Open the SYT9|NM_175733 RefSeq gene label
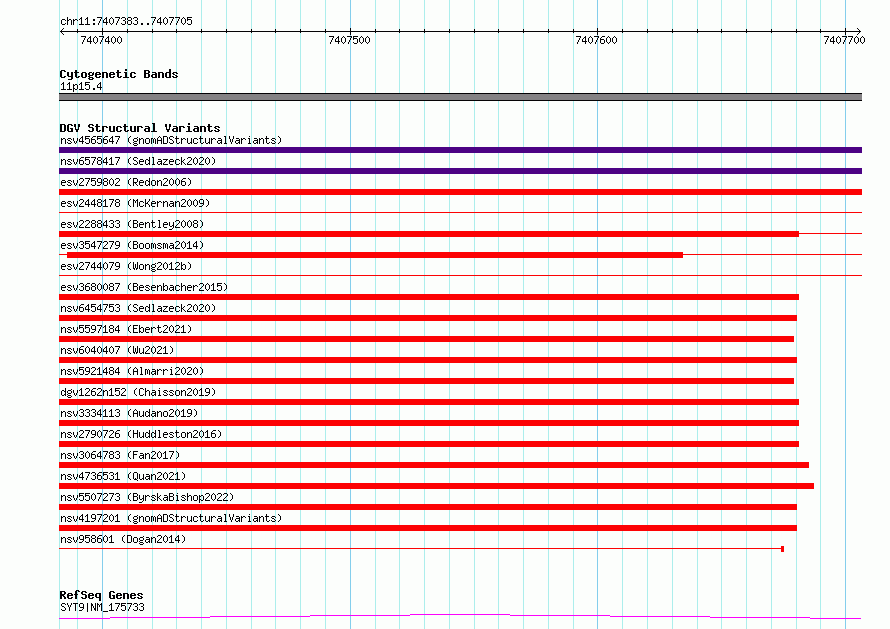This screenshot has width=890, height=629. pos(102,607)
